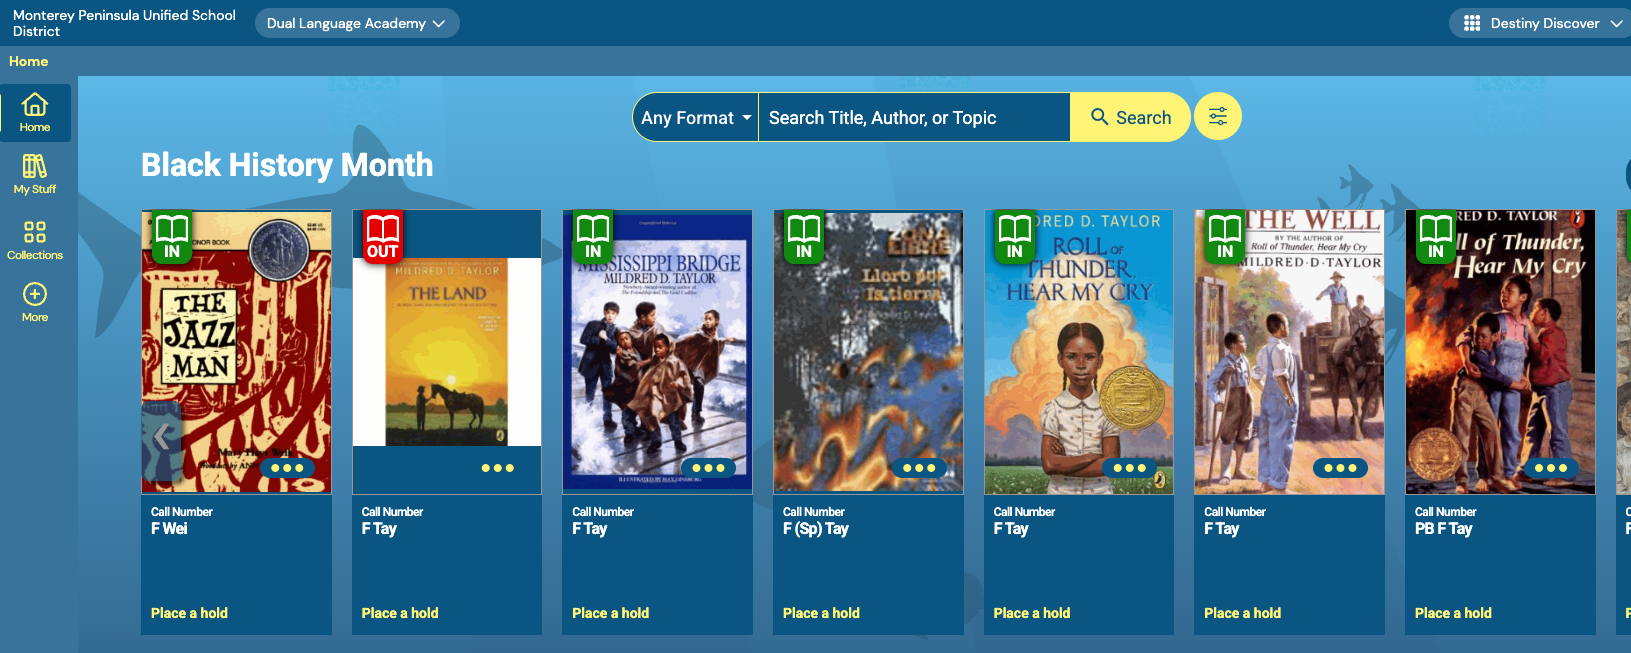Expand the Any Format dropdown

tap(696, 118)
